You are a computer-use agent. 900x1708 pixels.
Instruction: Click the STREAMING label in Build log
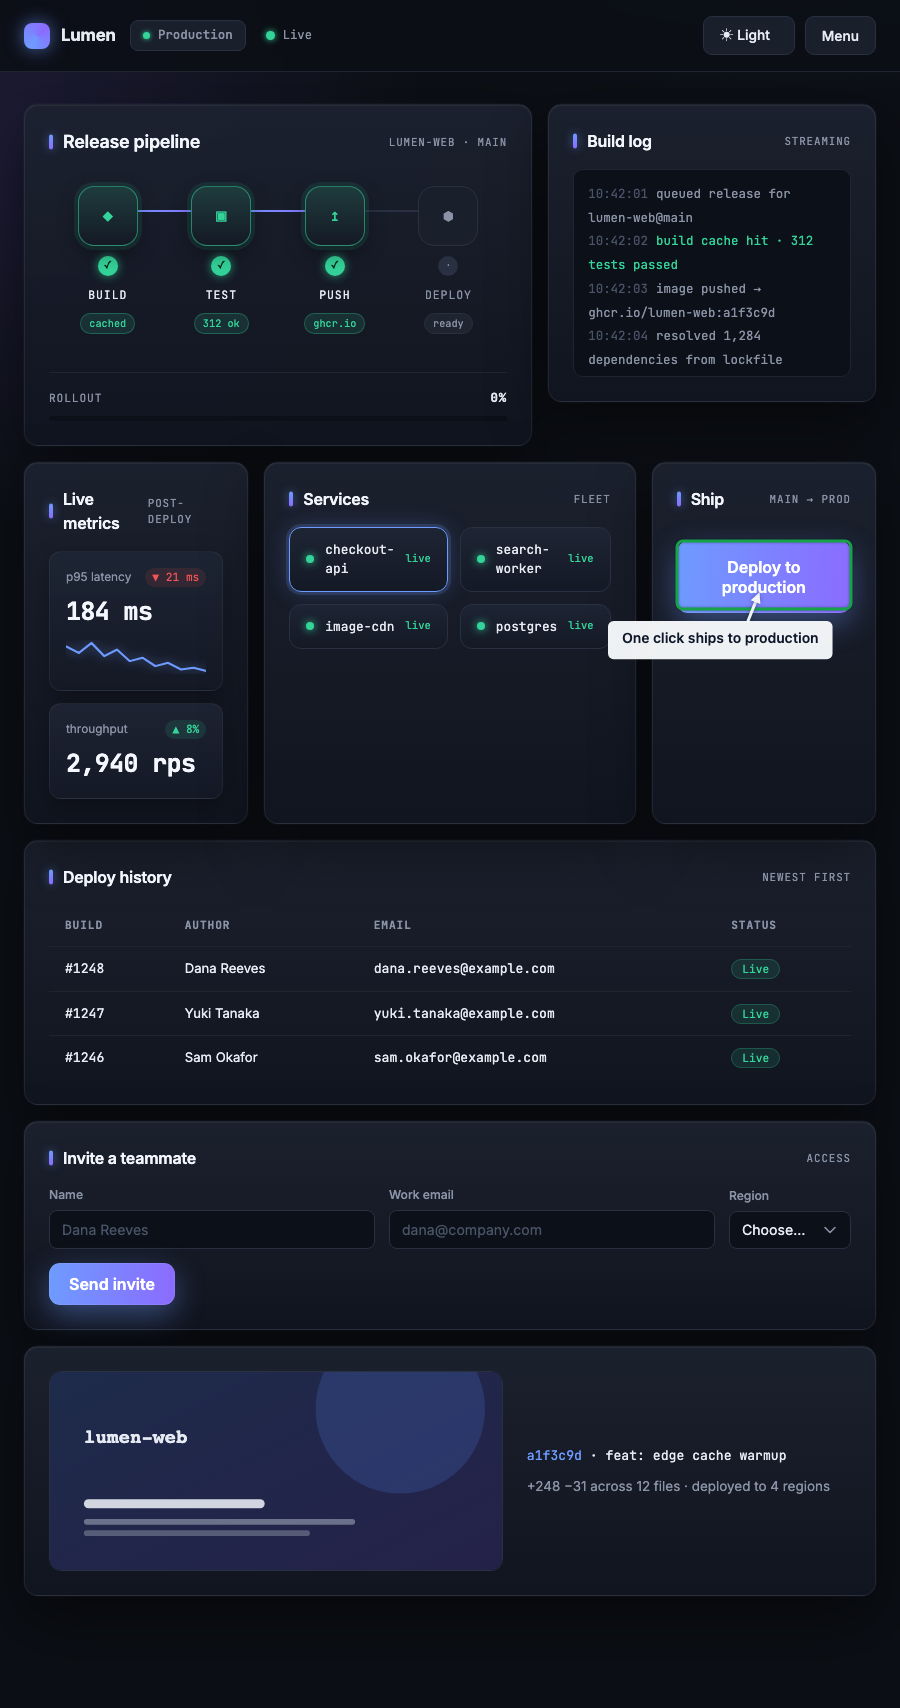[817, 142]
